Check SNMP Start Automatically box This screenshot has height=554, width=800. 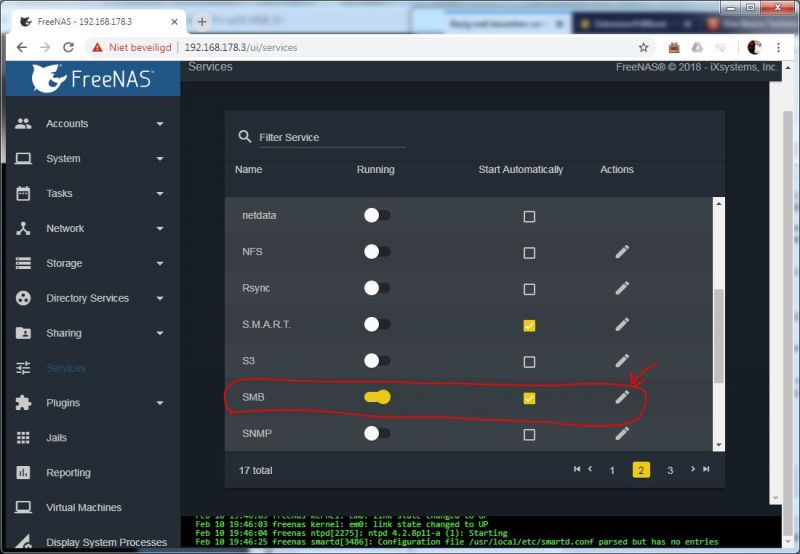pos(529,435)
